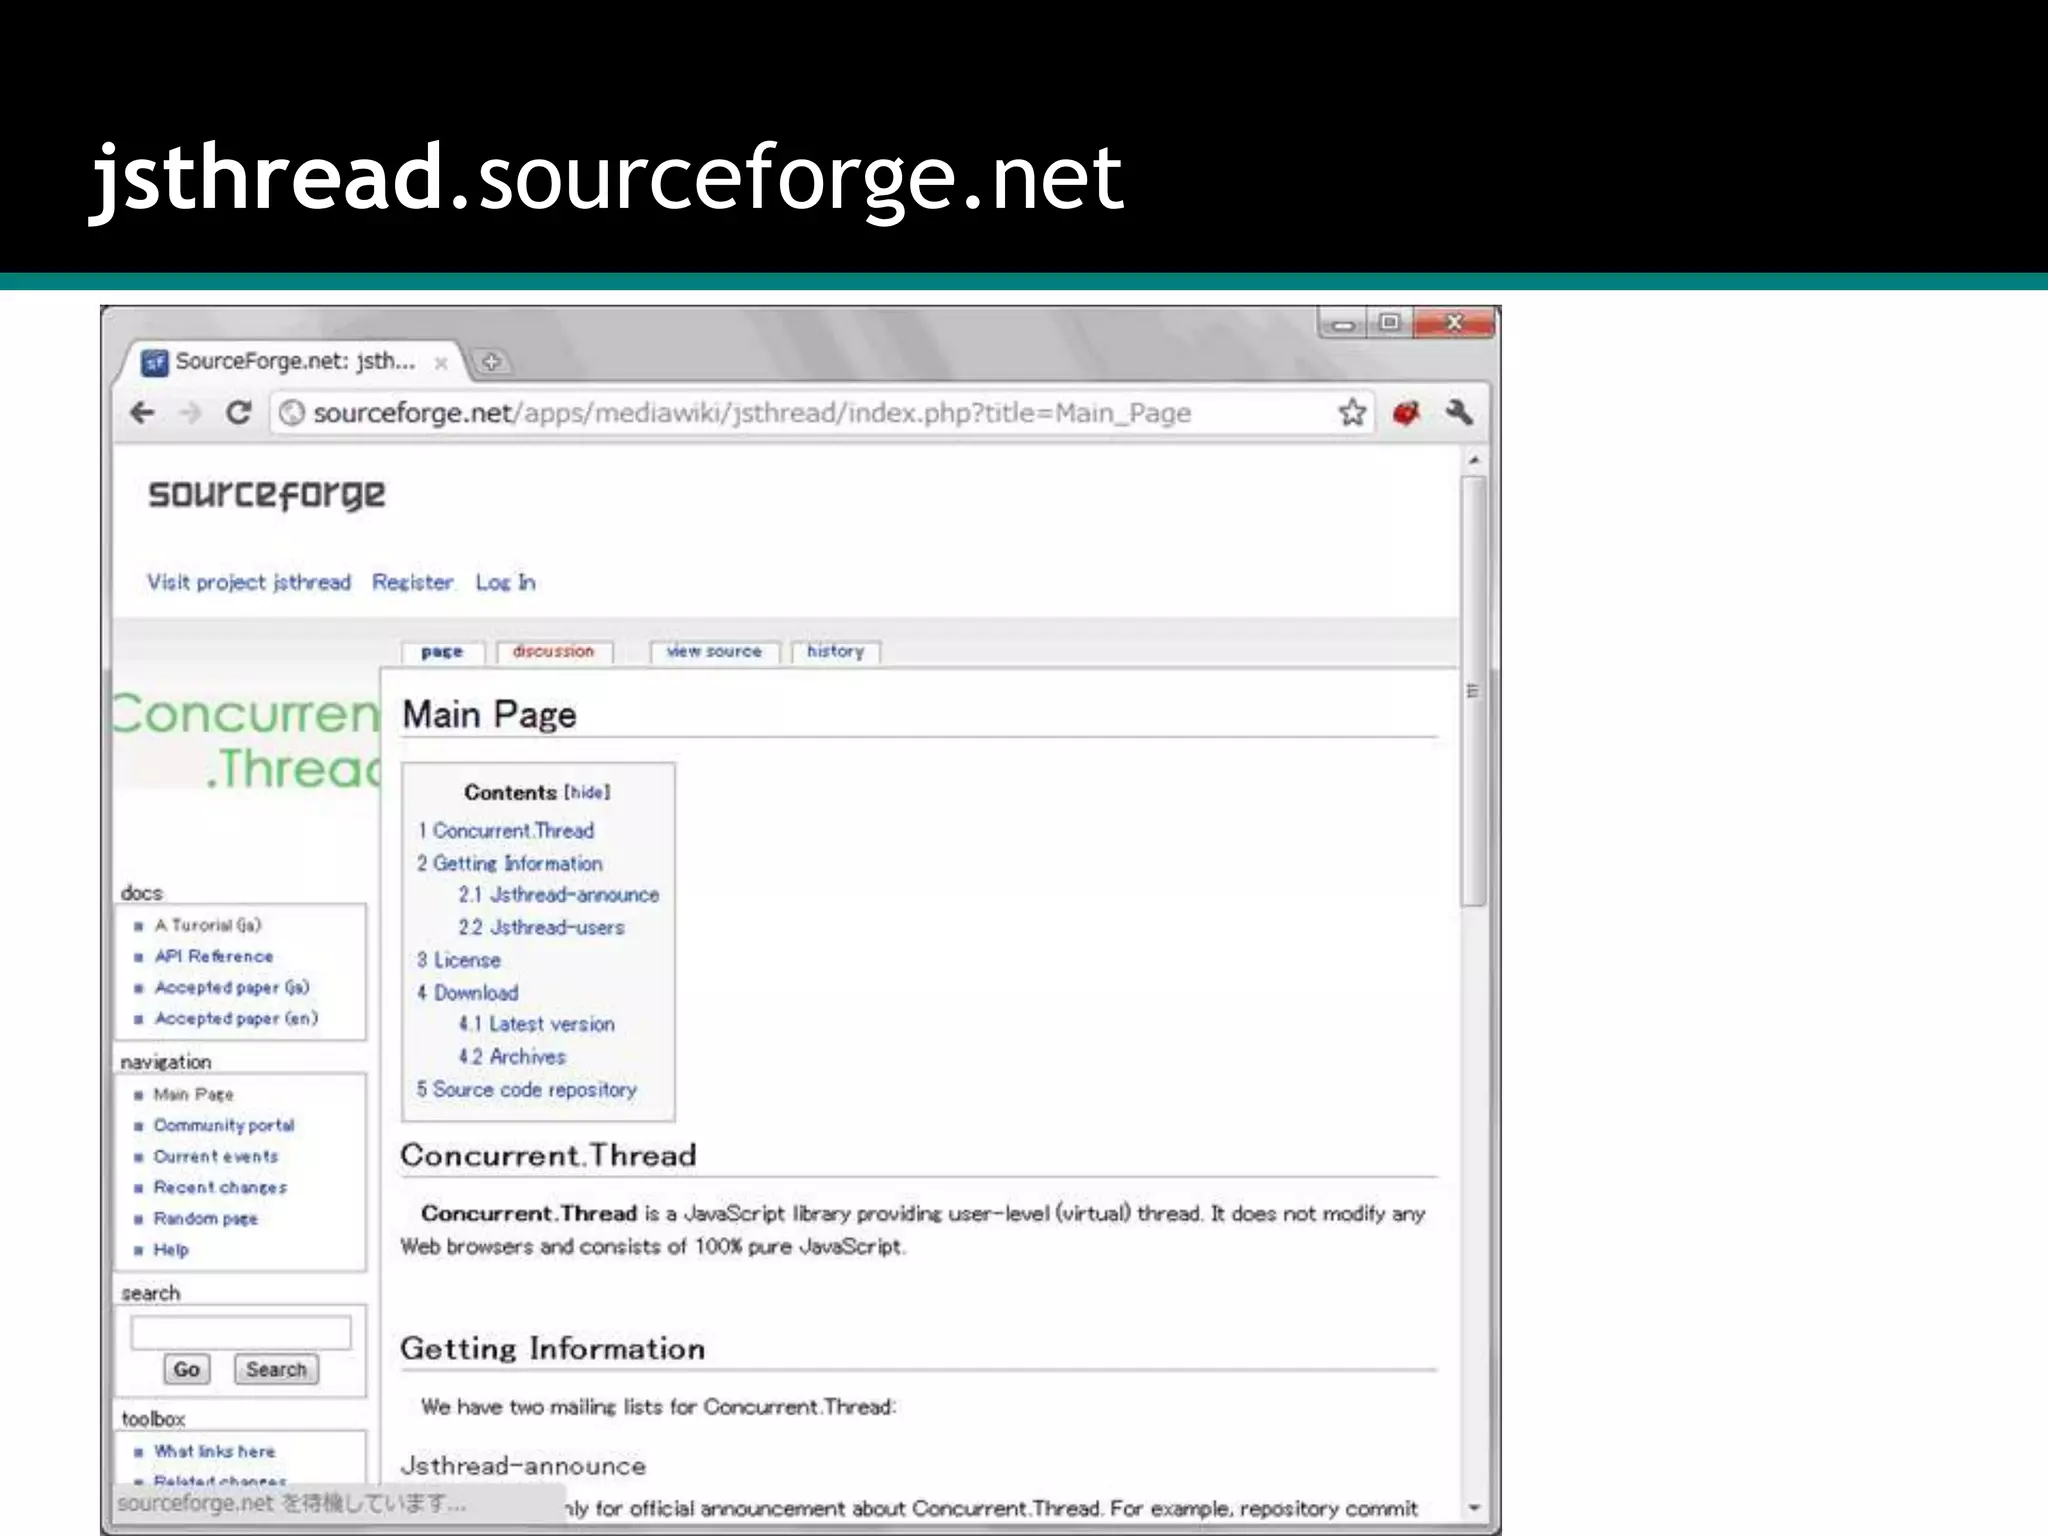Open the history tab

835,652
